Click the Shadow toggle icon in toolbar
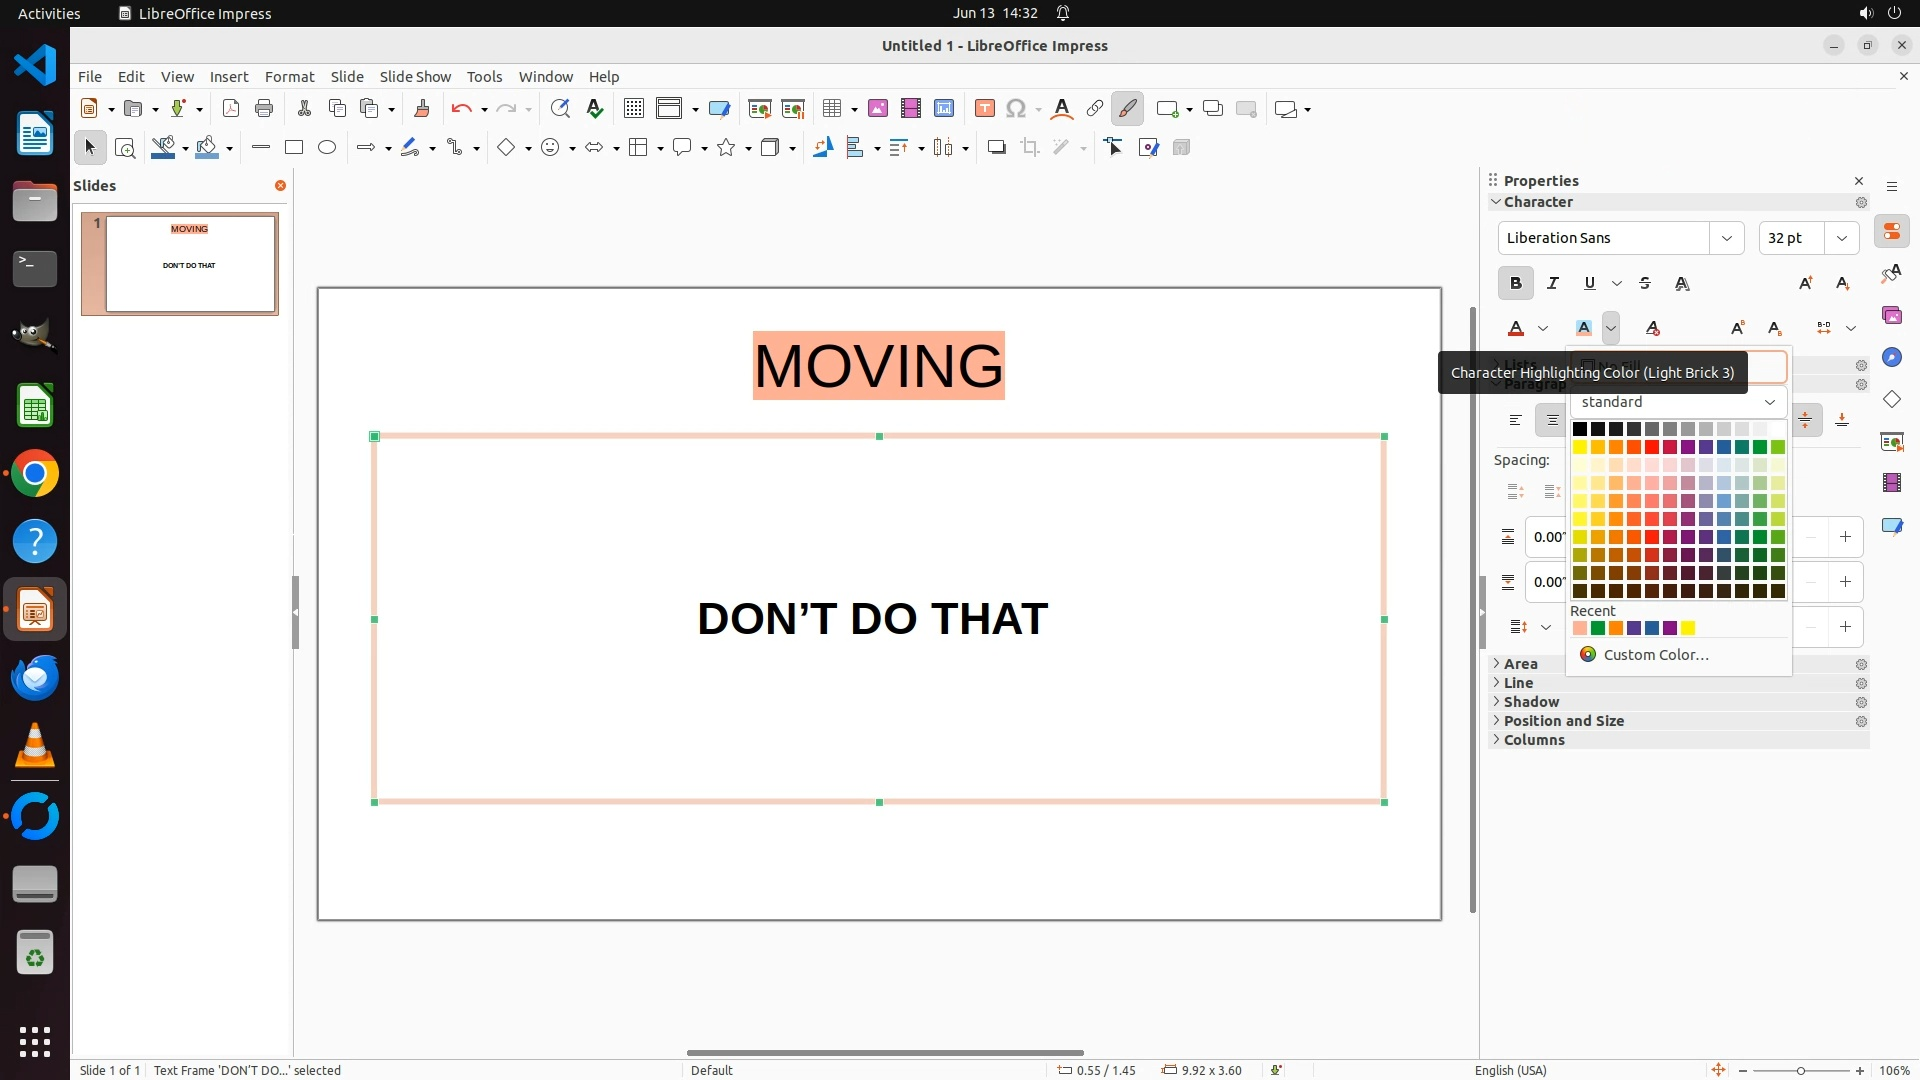This screenshot has width=1920, height=1080. [x=996, y=148]
